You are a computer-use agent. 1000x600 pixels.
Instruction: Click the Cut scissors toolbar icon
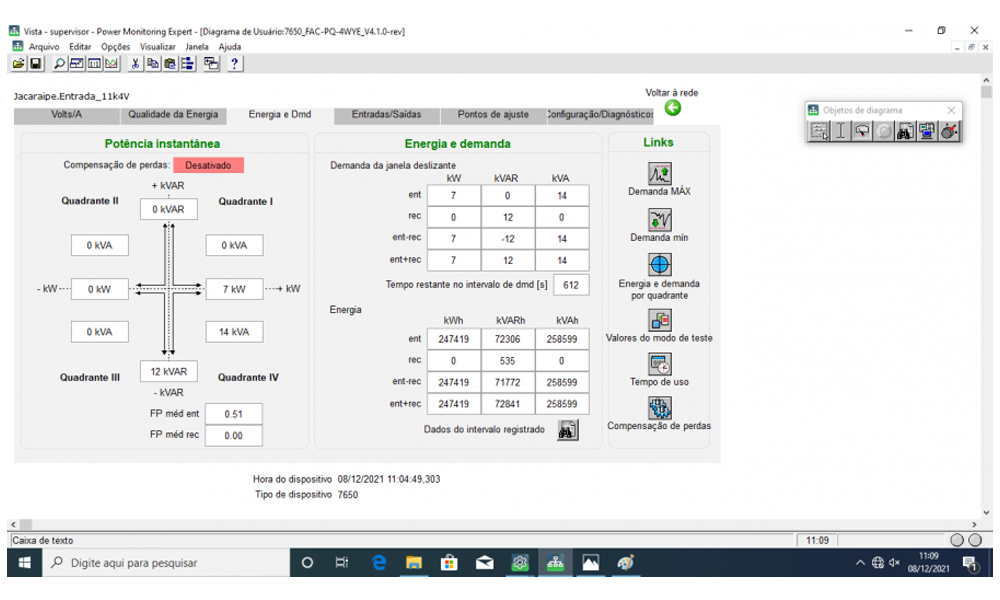pos(135,64)
